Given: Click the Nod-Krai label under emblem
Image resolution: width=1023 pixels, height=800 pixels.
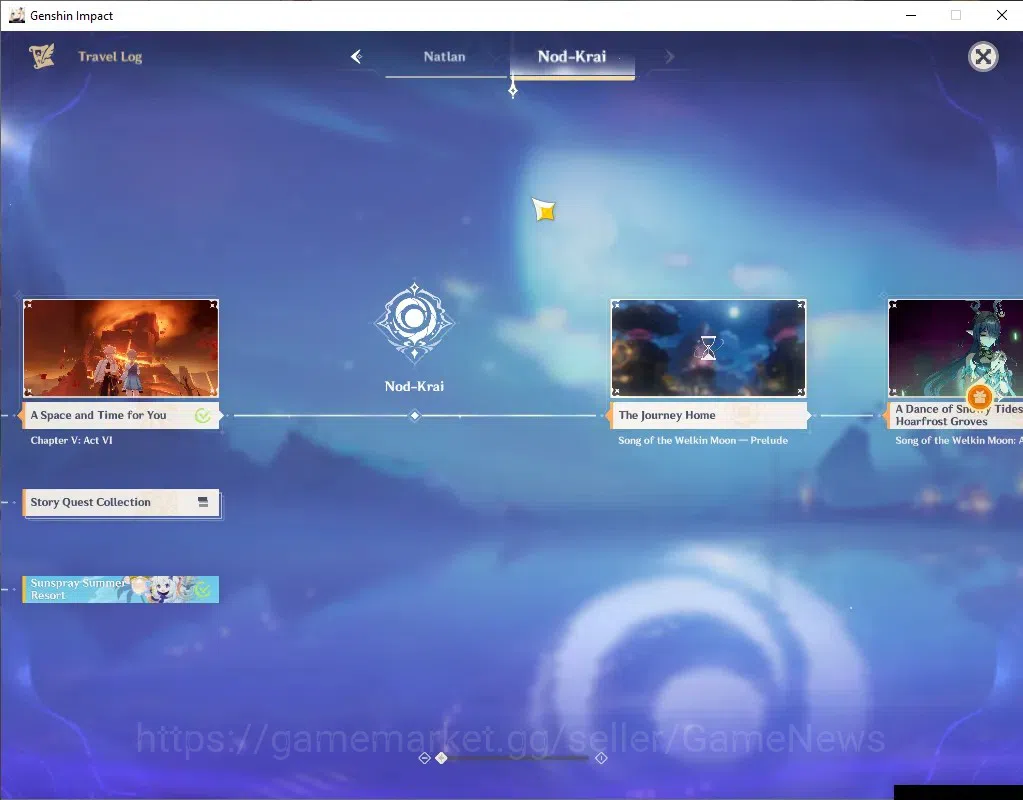Looking at the screenshot, I should click(414, 386).
